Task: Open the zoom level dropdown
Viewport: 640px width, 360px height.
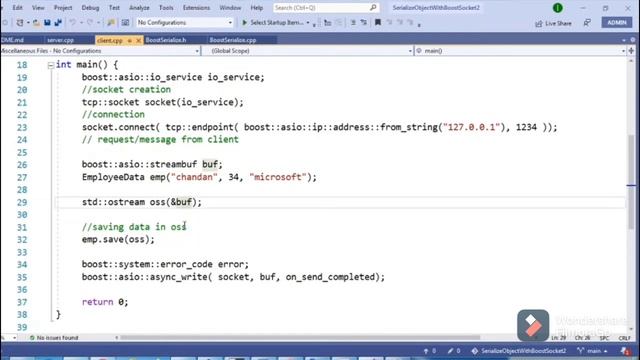Action: (x=14, y=338)
